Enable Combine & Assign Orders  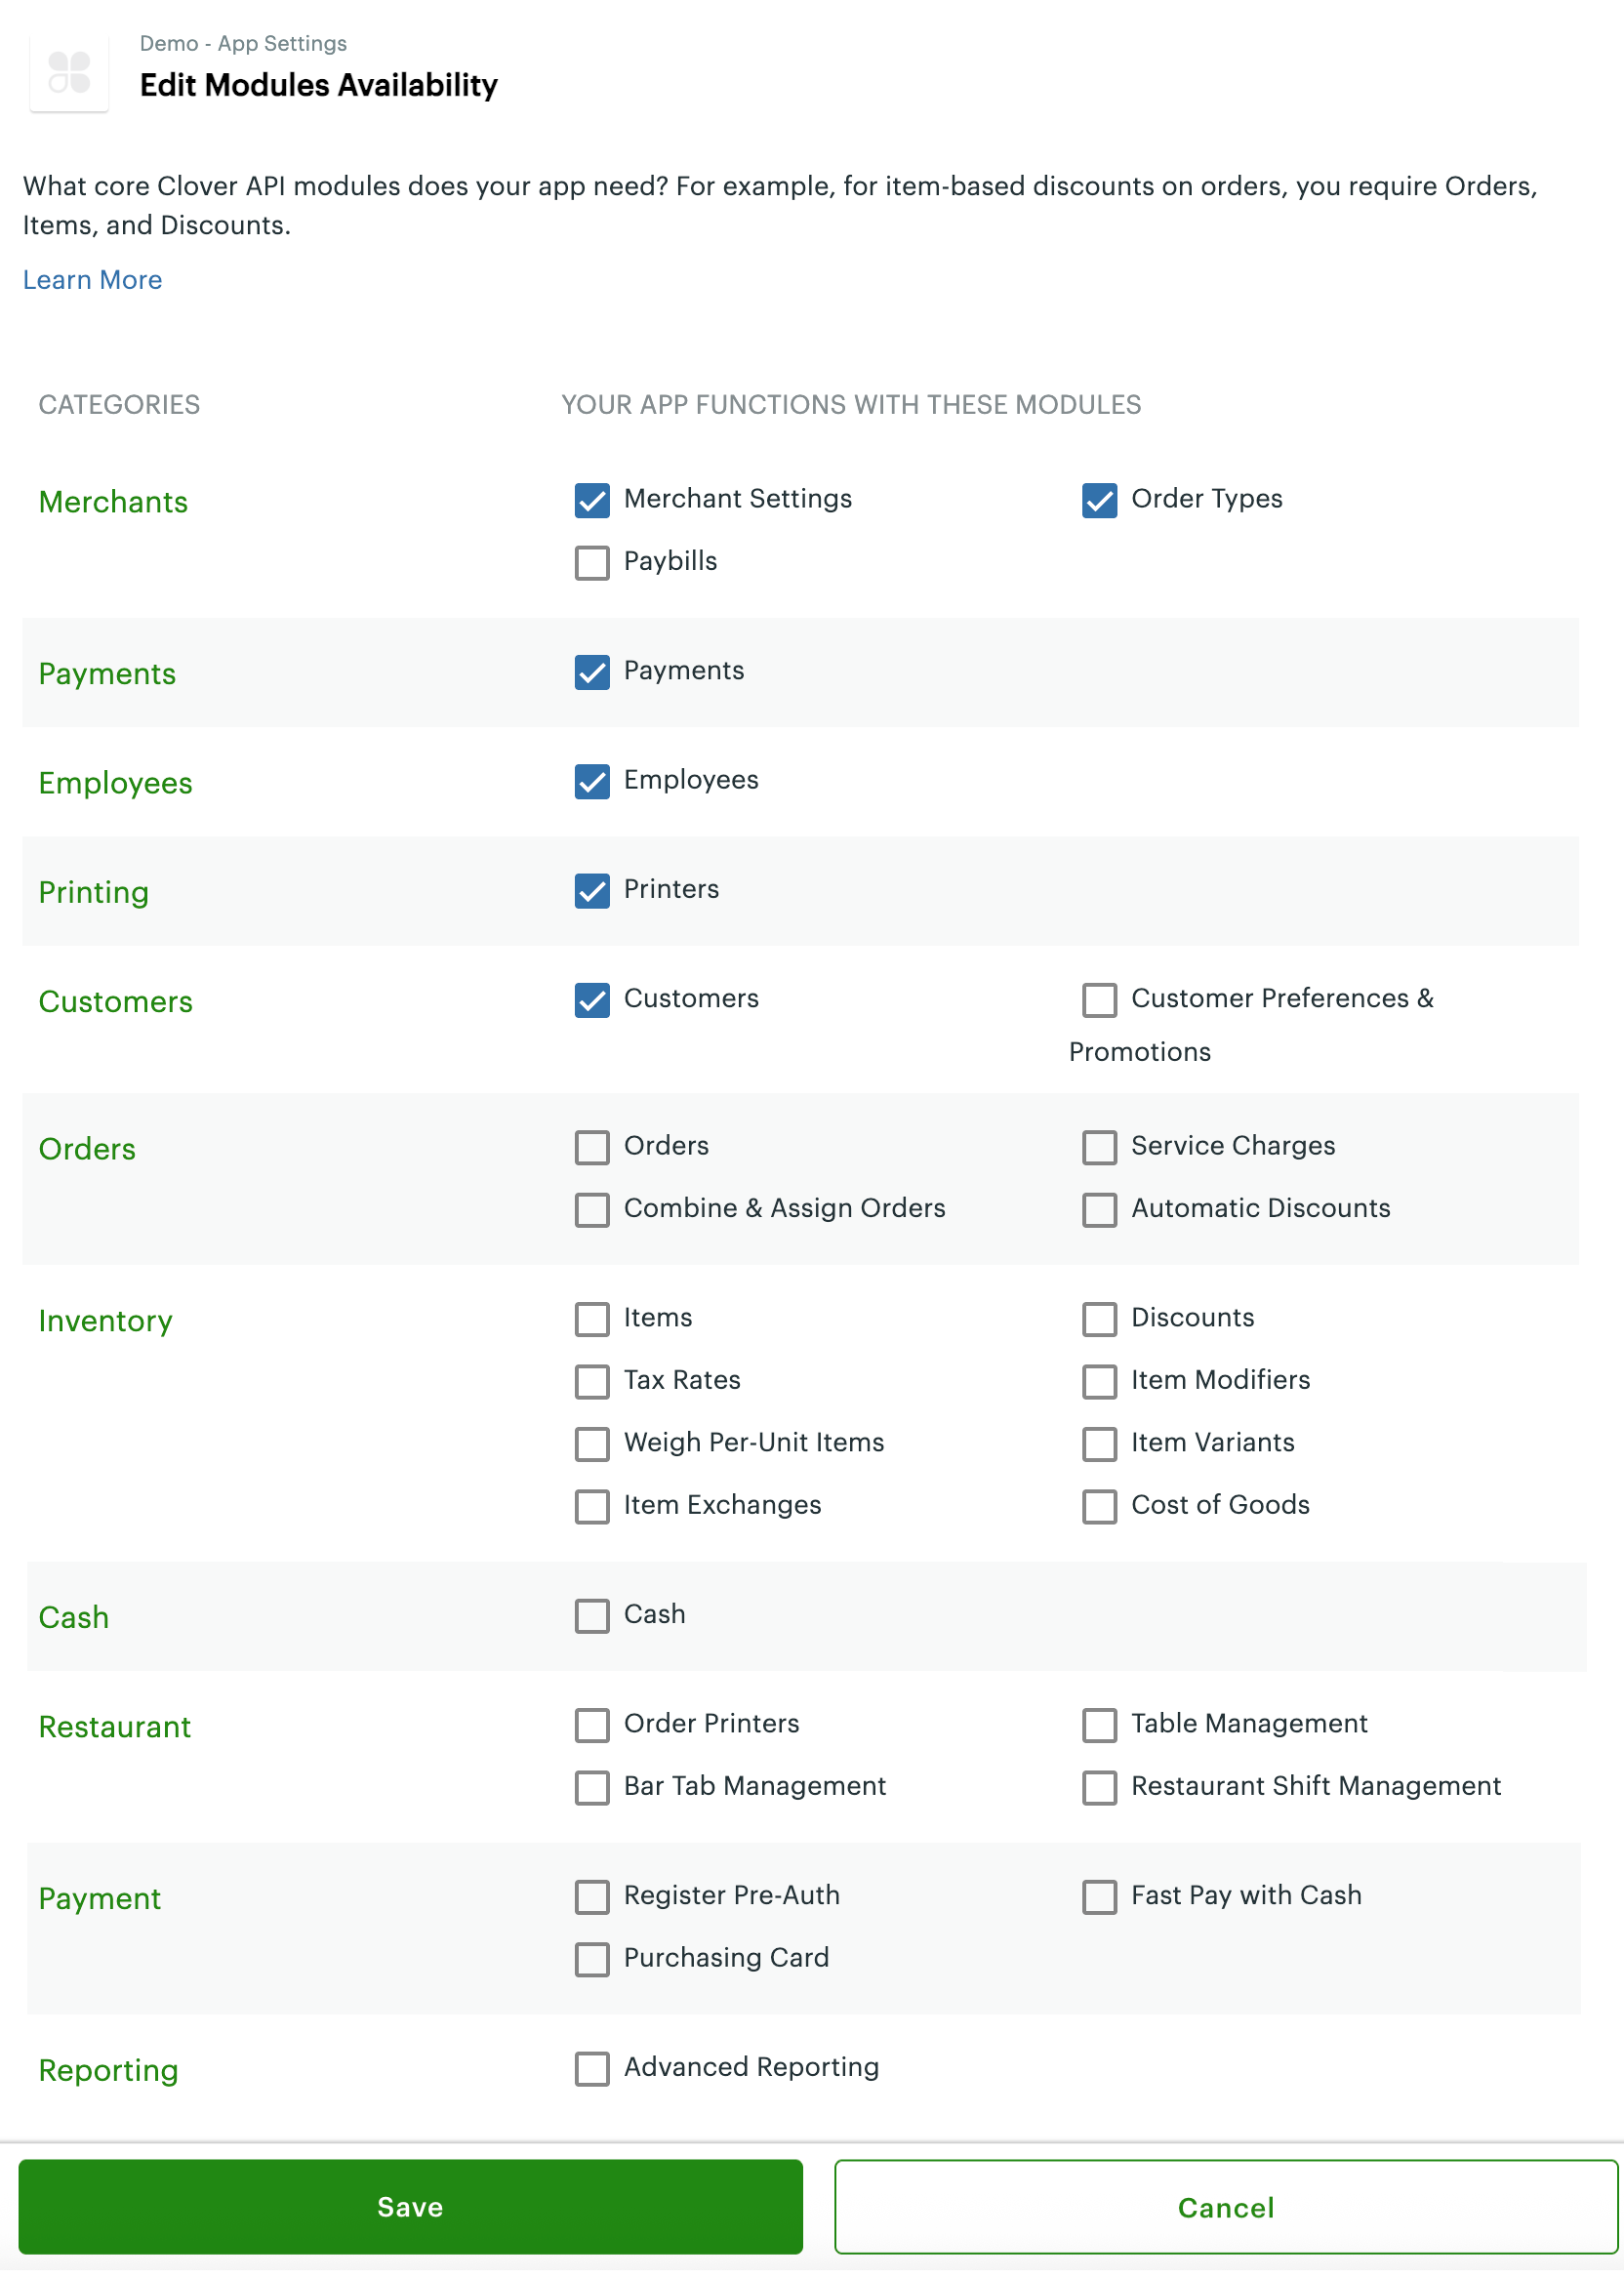[592, 1210]
